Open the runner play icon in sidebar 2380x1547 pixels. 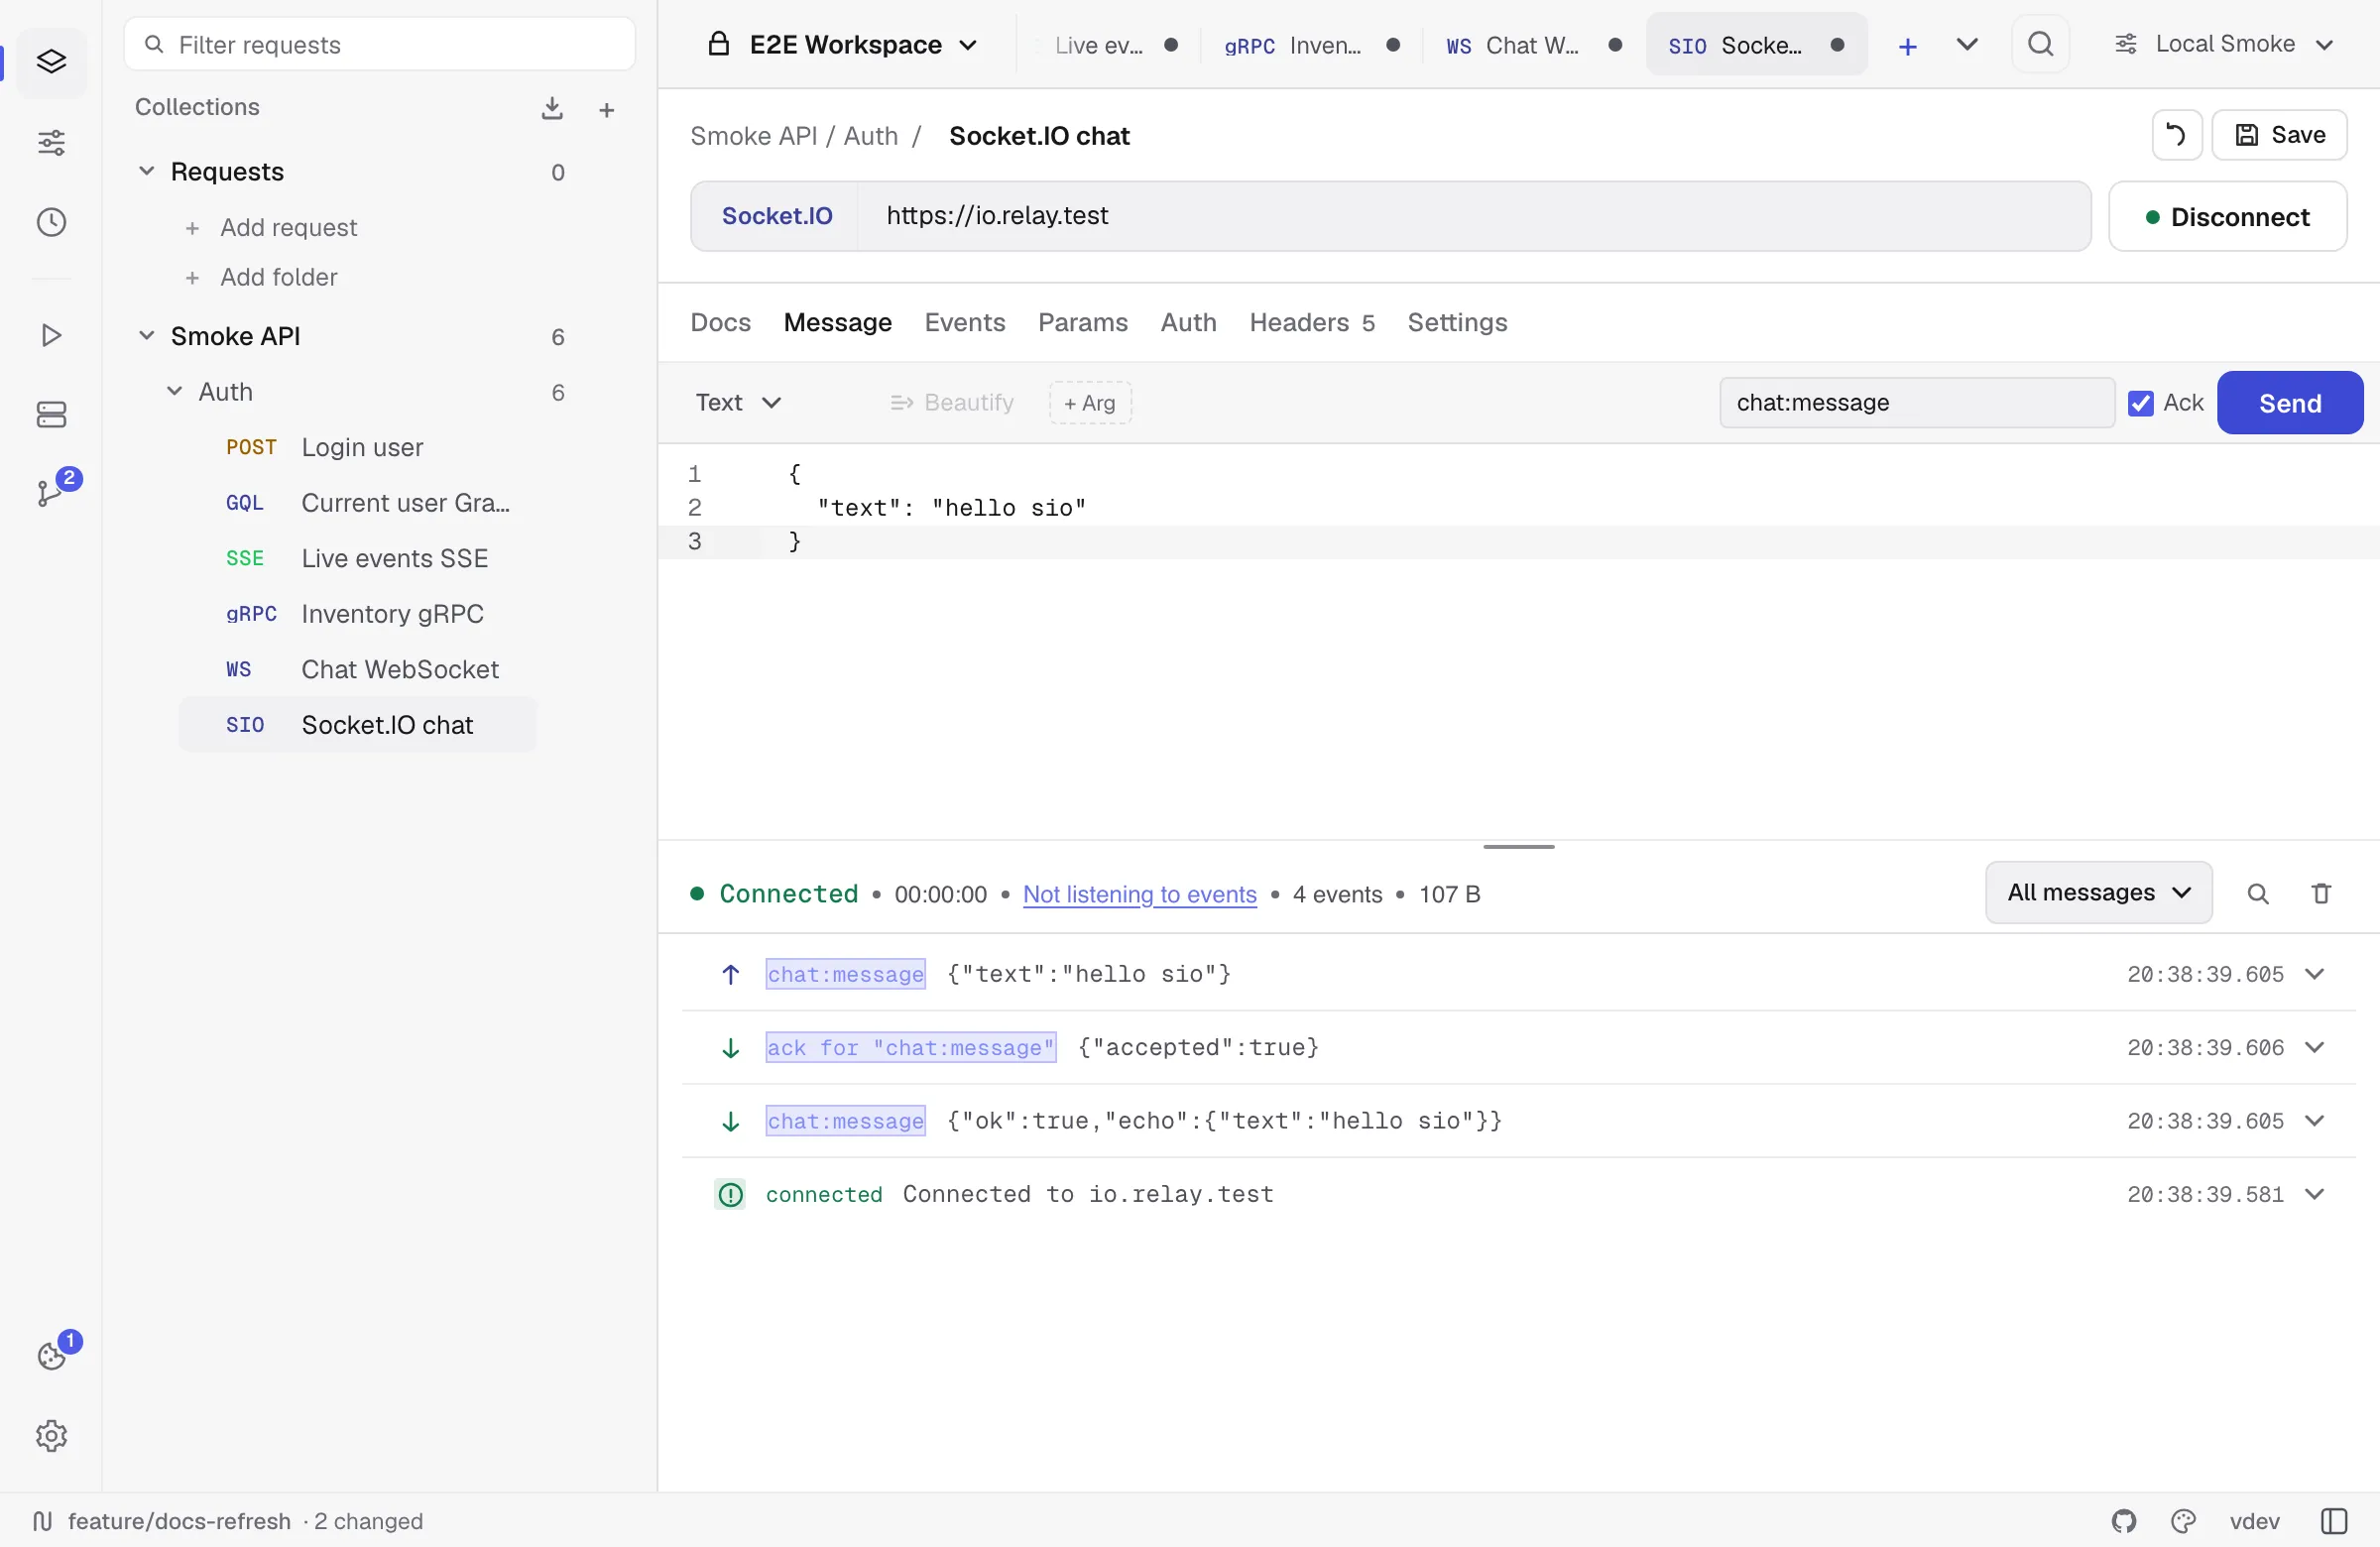click(51, 335)
